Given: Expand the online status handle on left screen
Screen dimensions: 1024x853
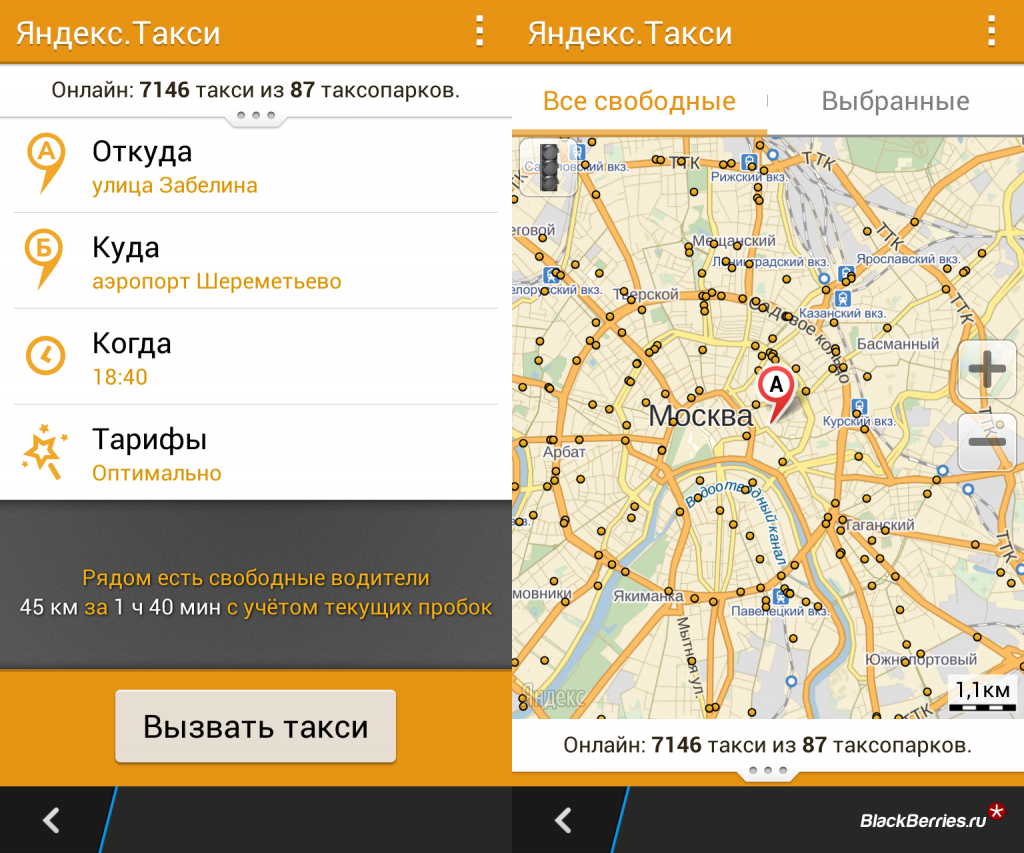Looking at the screenshot, I should 255,116.
